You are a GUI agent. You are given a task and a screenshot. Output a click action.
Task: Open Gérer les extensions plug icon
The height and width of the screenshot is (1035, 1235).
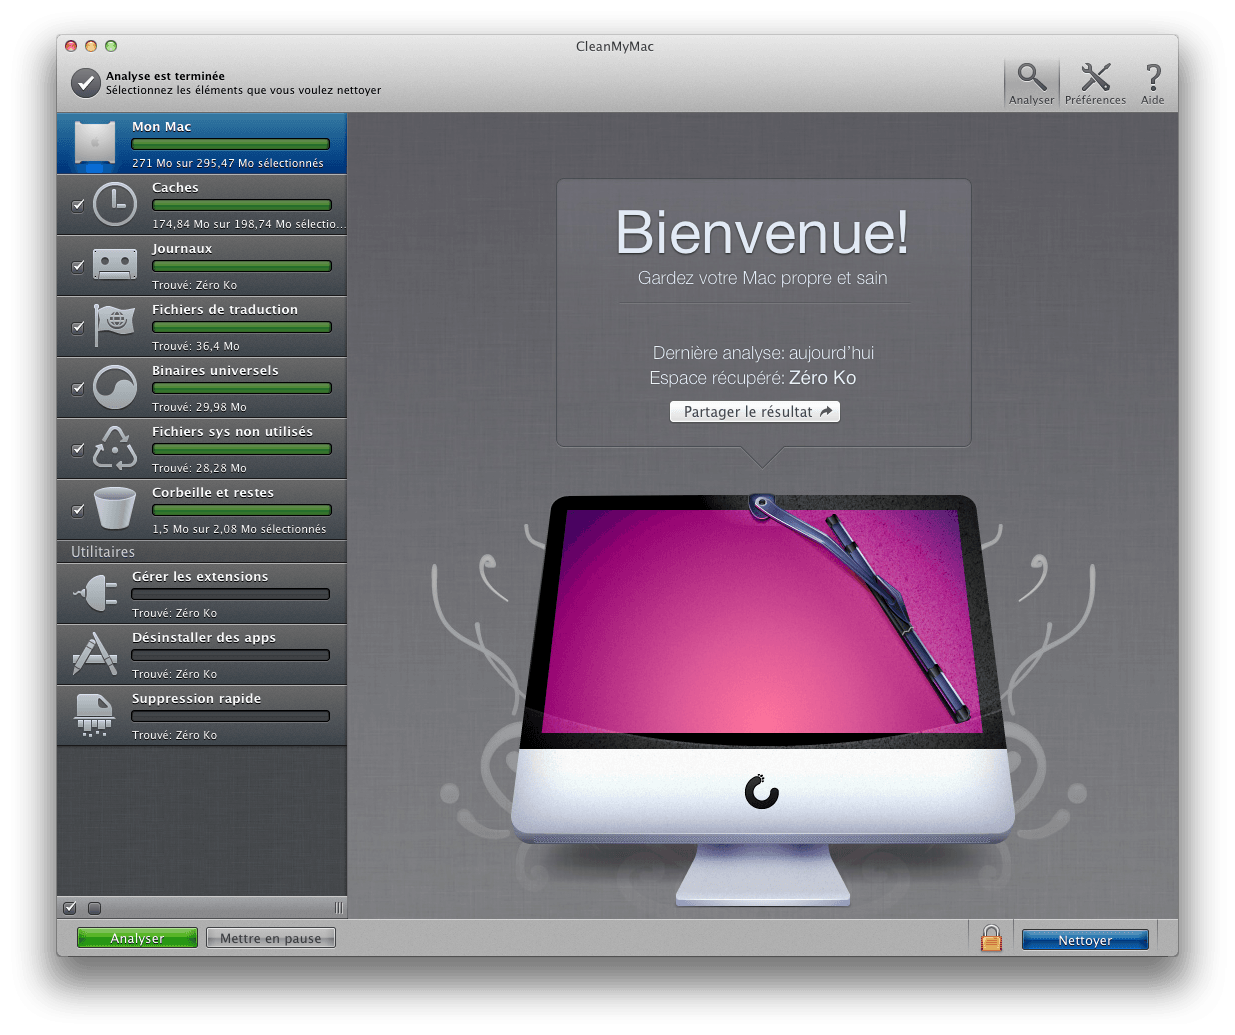(x=95, y=594)
